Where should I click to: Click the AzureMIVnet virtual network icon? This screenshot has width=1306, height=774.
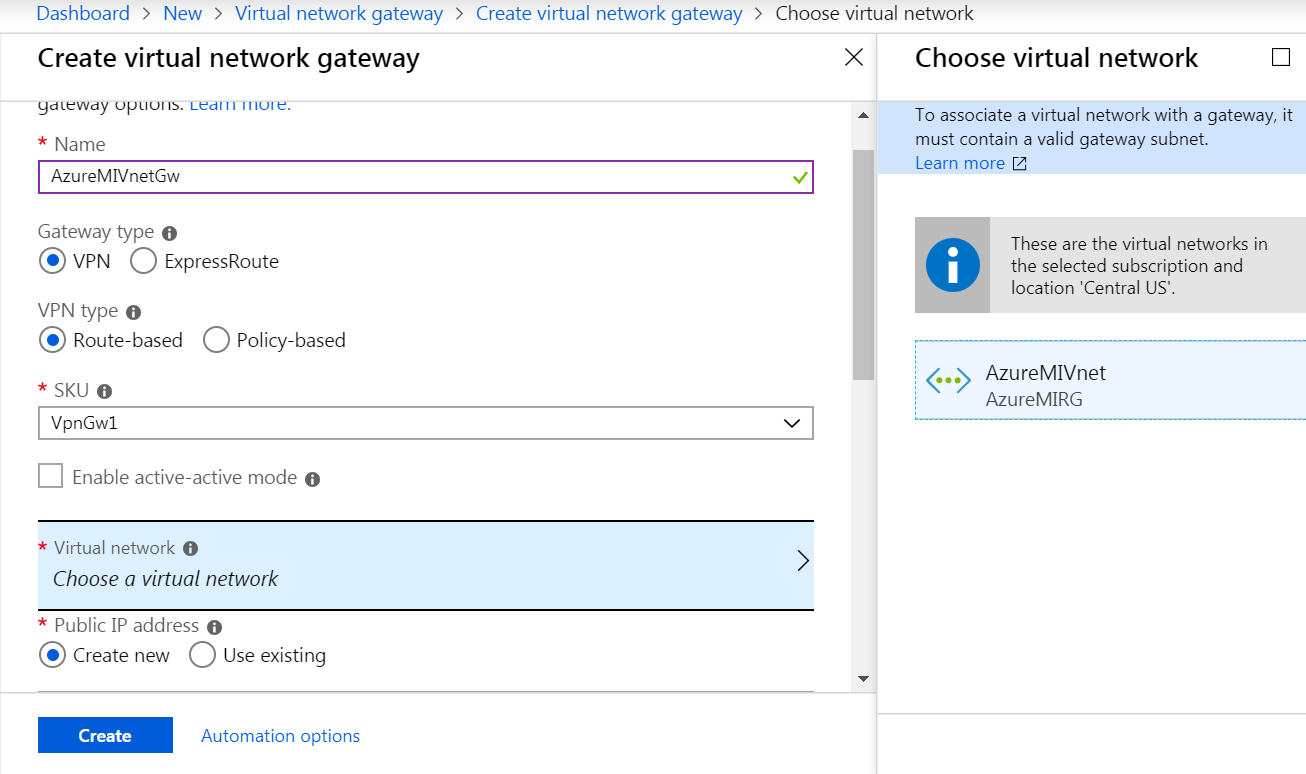[x=946, y=381]
